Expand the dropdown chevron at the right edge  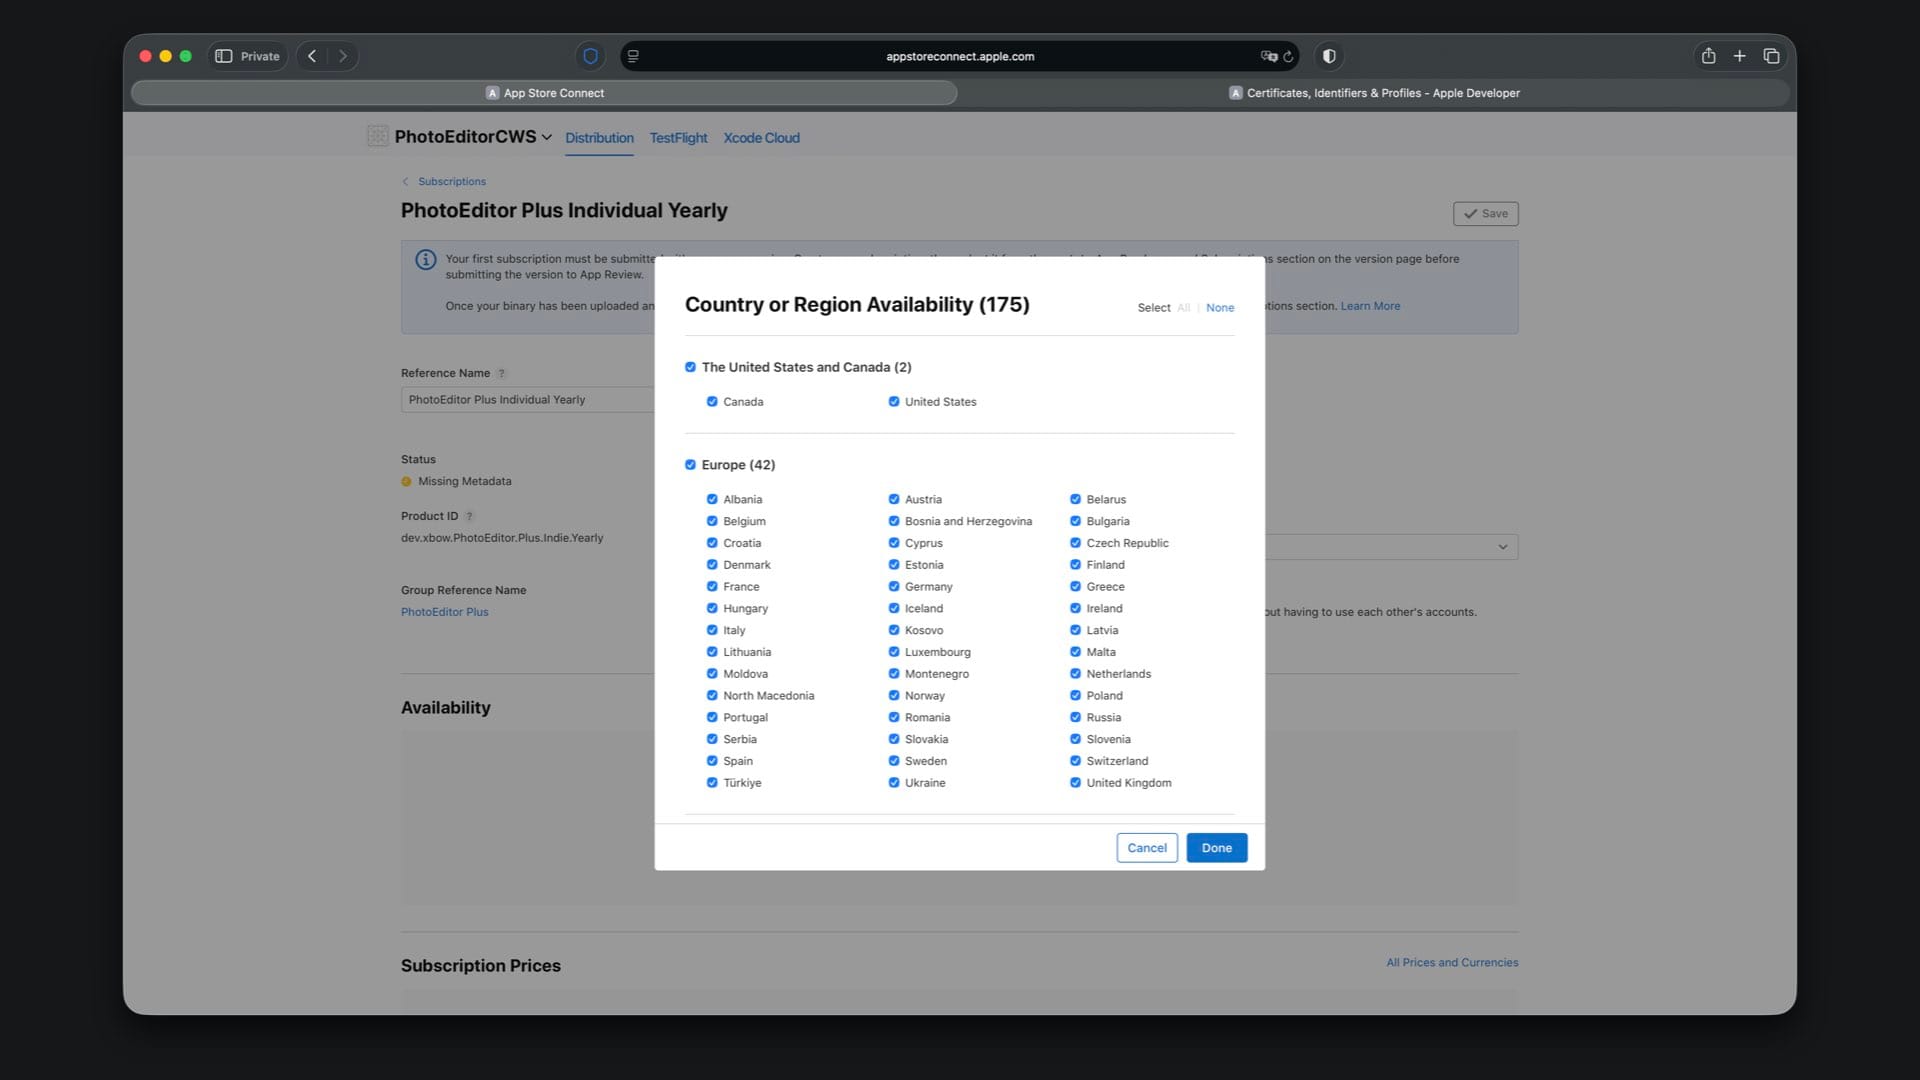(x=1502, y=547)
